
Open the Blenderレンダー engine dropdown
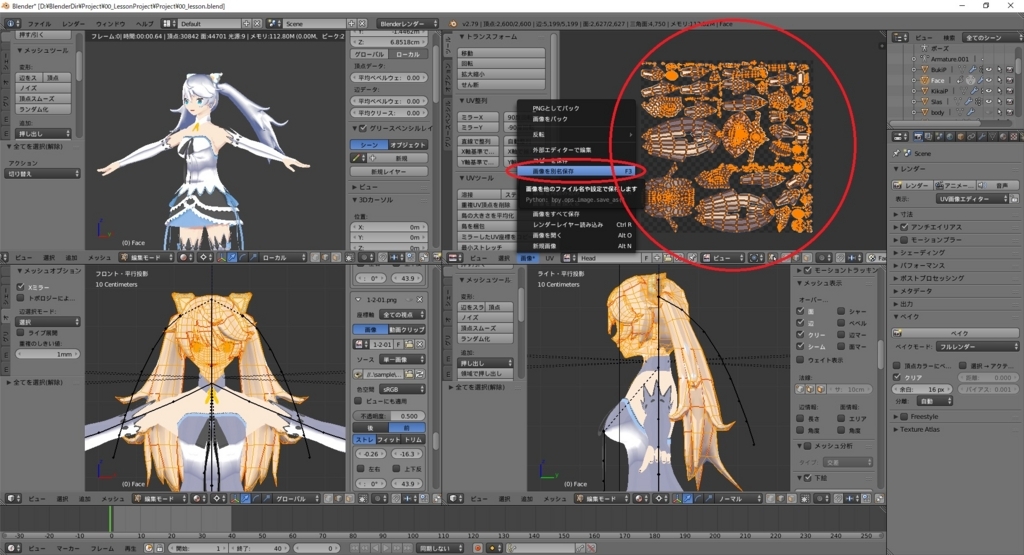click(x=408, y=24)
